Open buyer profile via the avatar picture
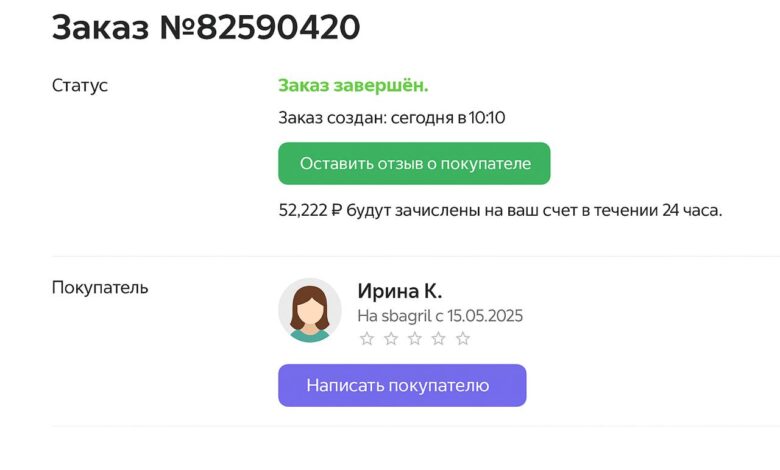Viewport: 780px width, 470px height. click(310, 310)
